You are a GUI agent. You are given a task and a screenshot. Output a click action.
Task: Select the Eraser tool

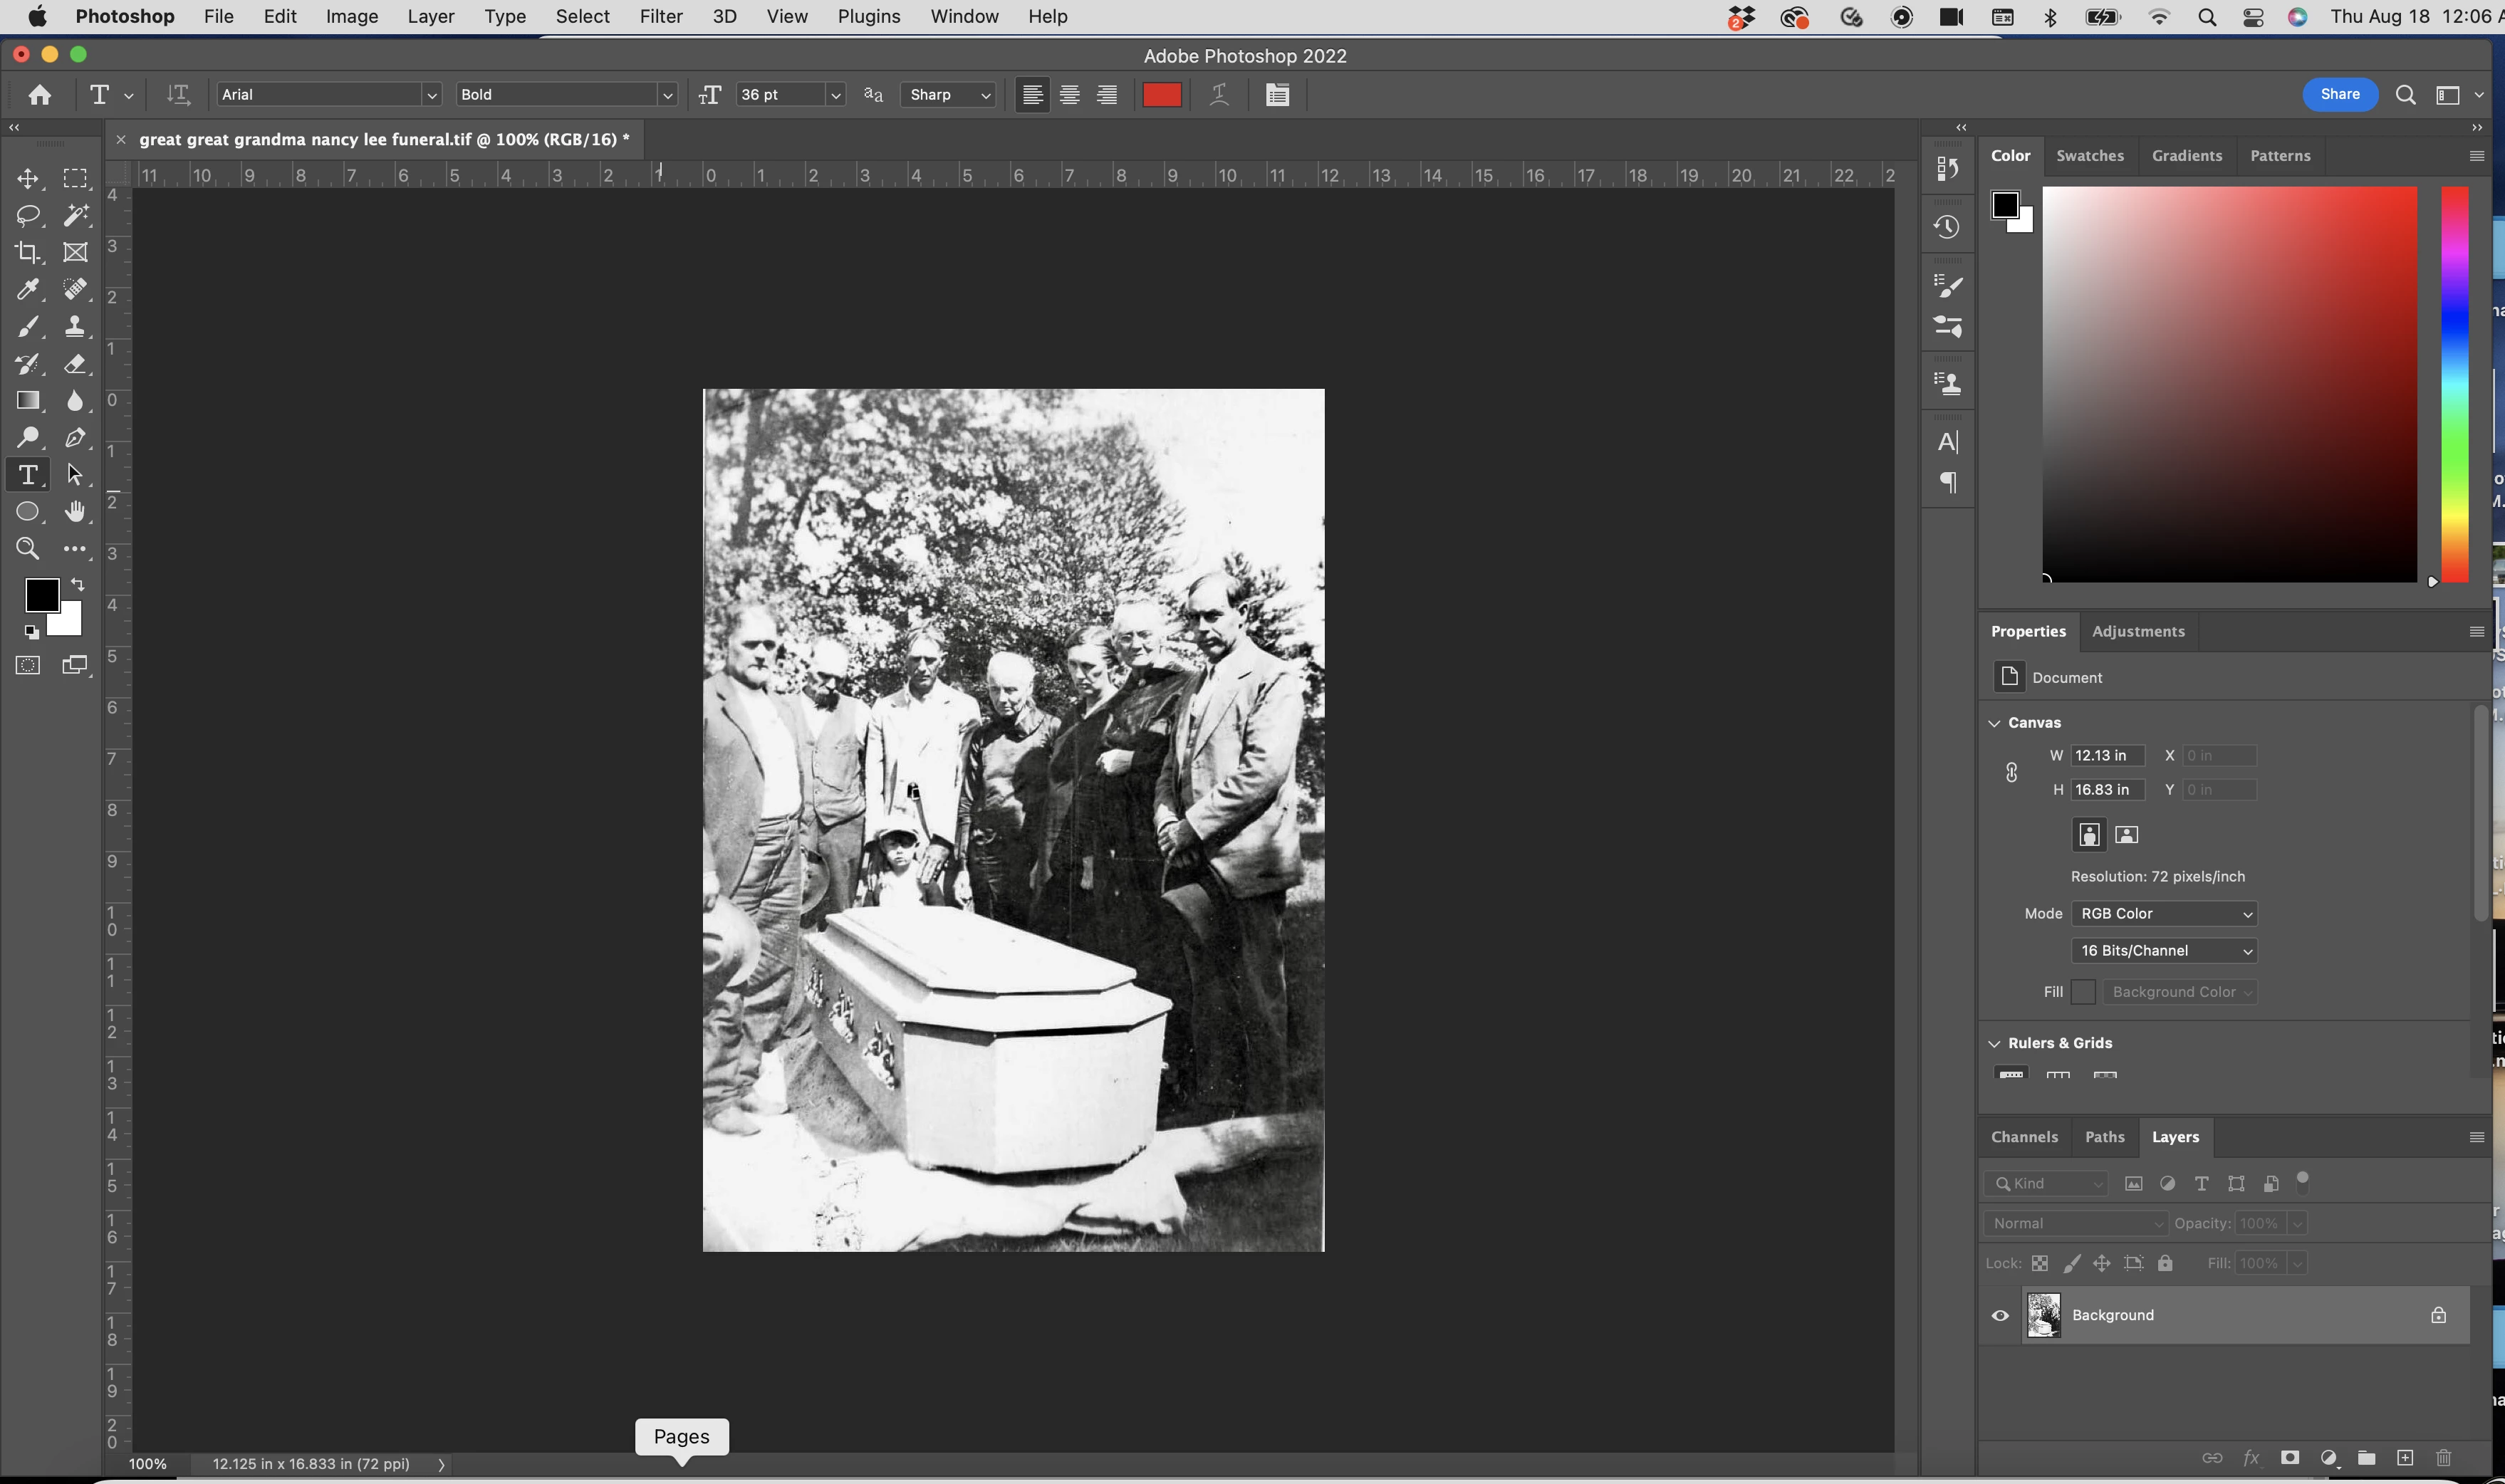(75, 364)
